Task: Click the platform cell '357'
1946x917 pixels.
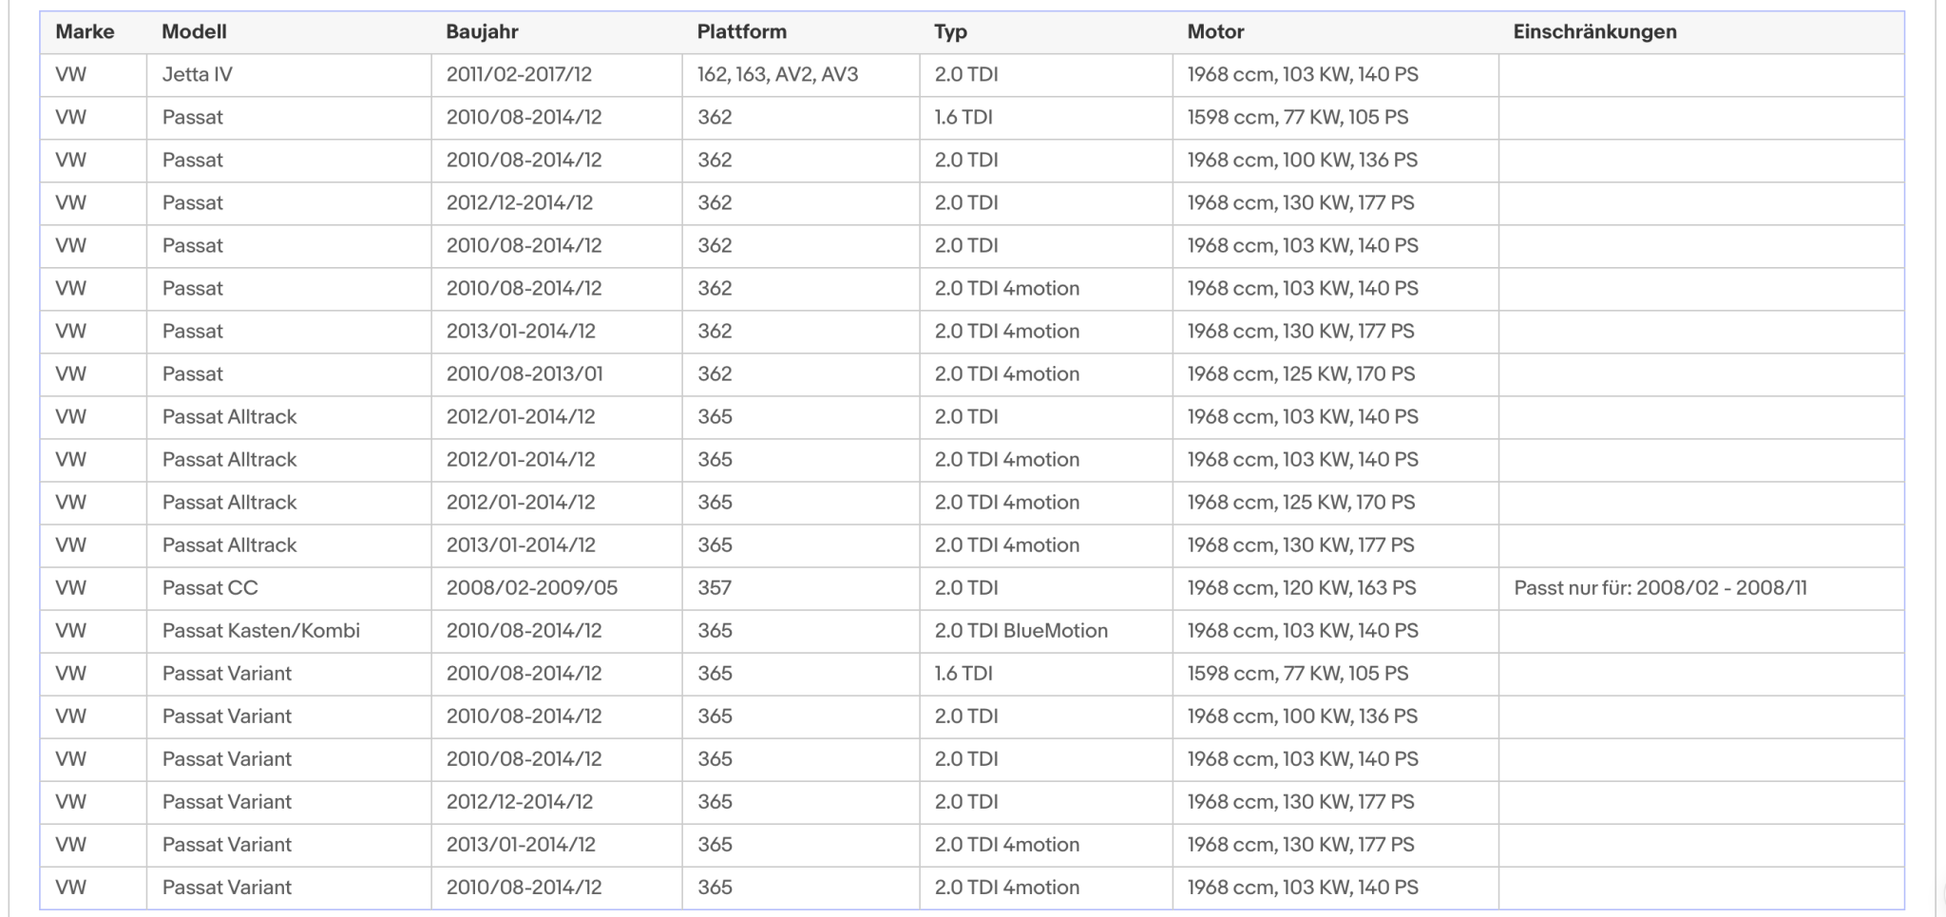Action: [801, 588]
